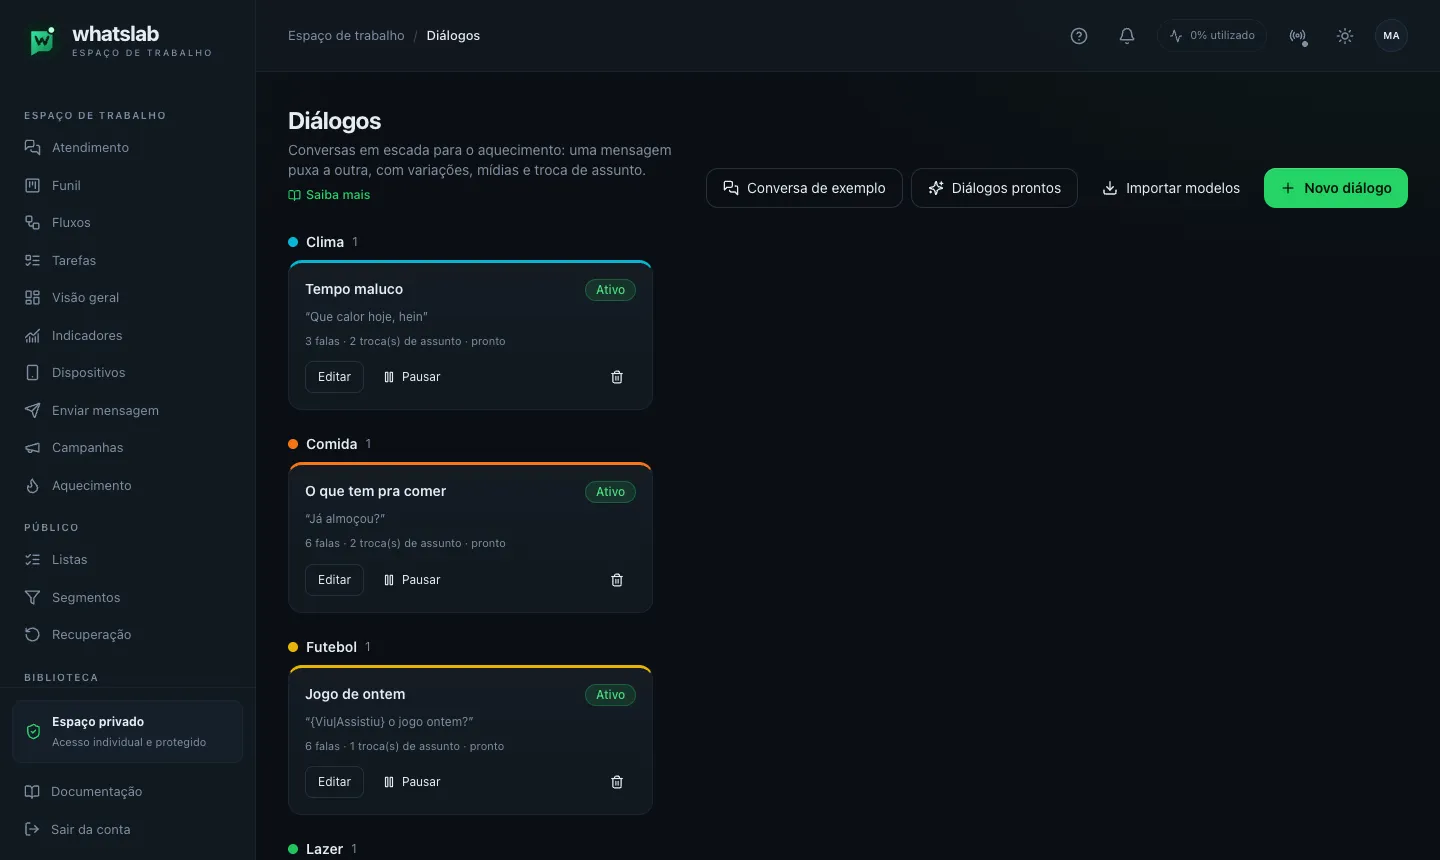Delete the Jogo de ontem dialog

point(617,782)
